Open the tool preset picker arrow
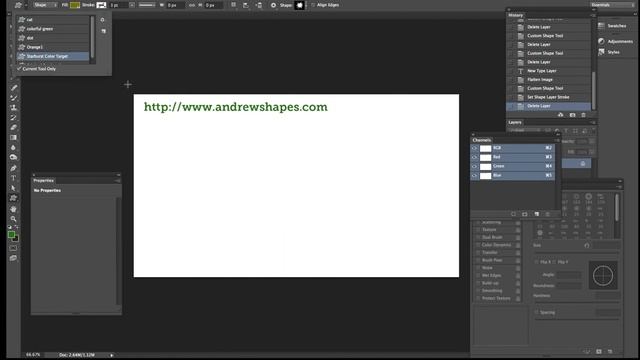 coord(26,5)
